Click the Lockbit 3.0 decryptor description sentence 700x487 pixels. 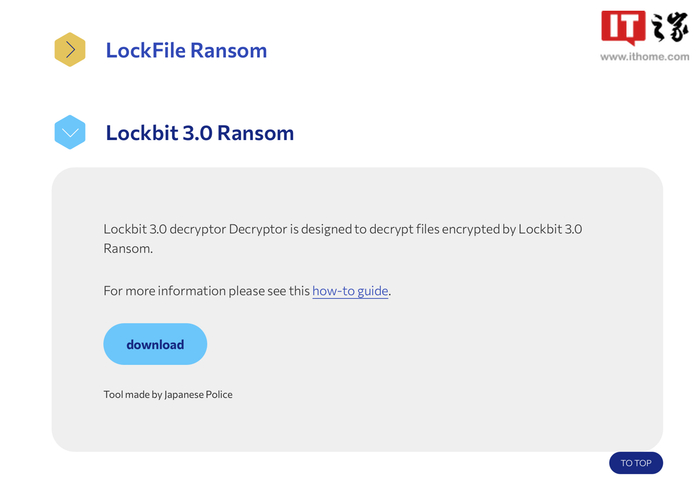coord(342,229)
